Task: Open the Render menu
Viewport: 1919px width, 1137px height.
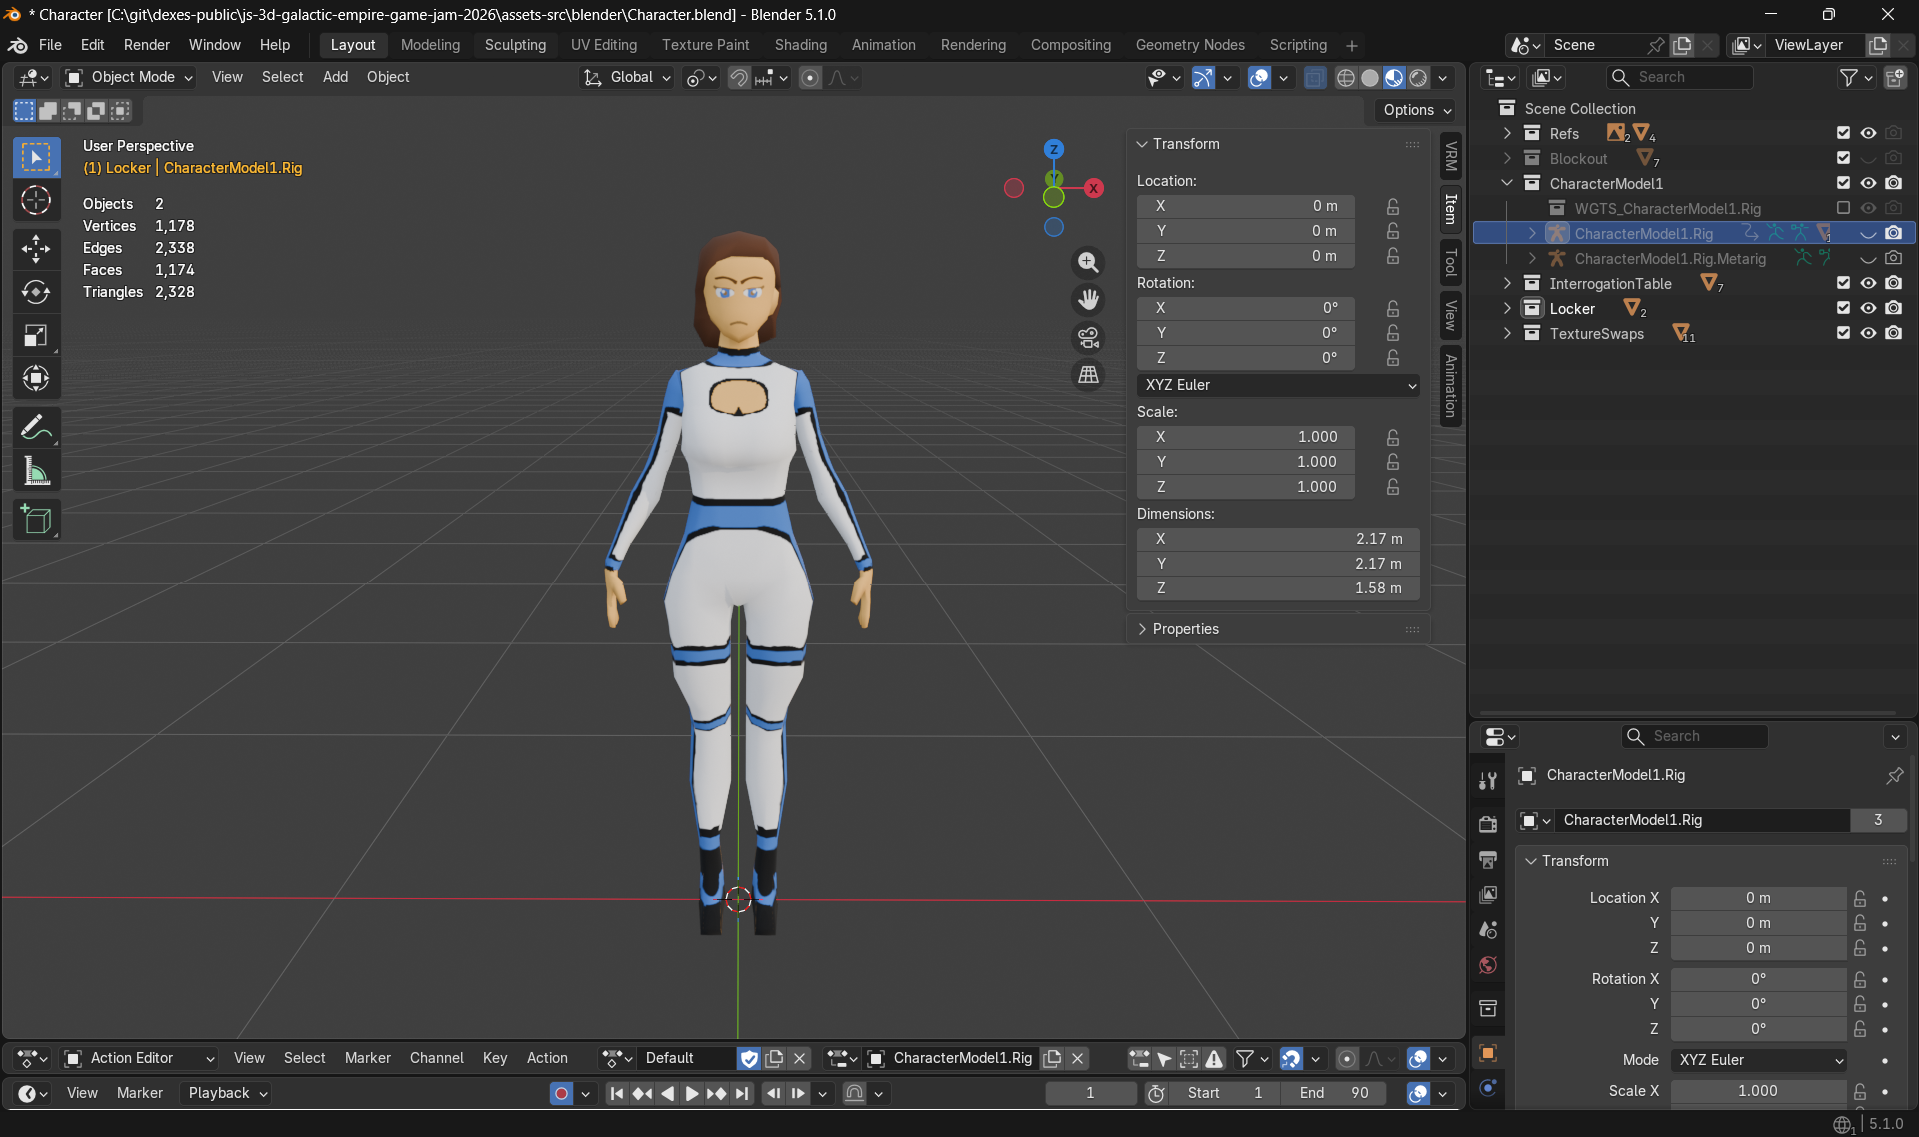Action: point(146,45)
